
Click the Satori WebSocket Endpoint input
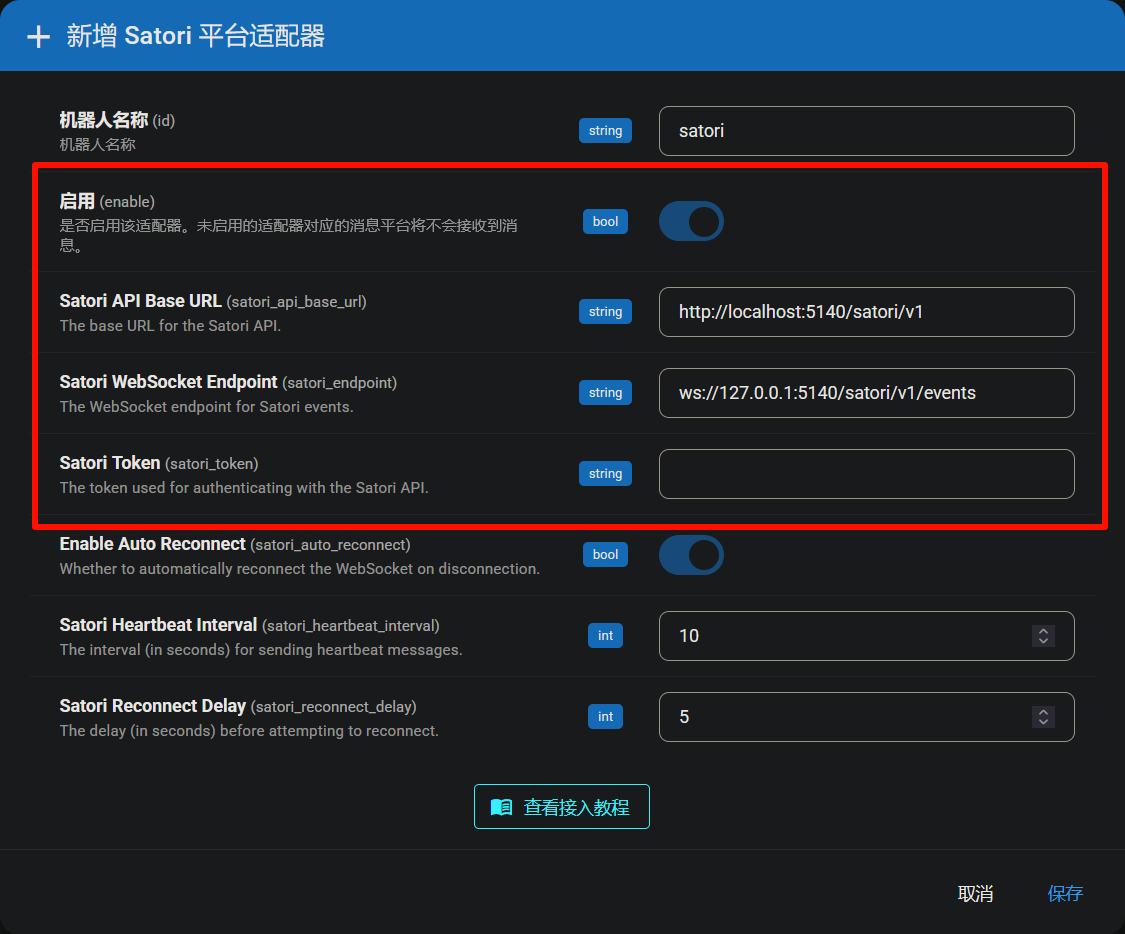tap(867, 393)
